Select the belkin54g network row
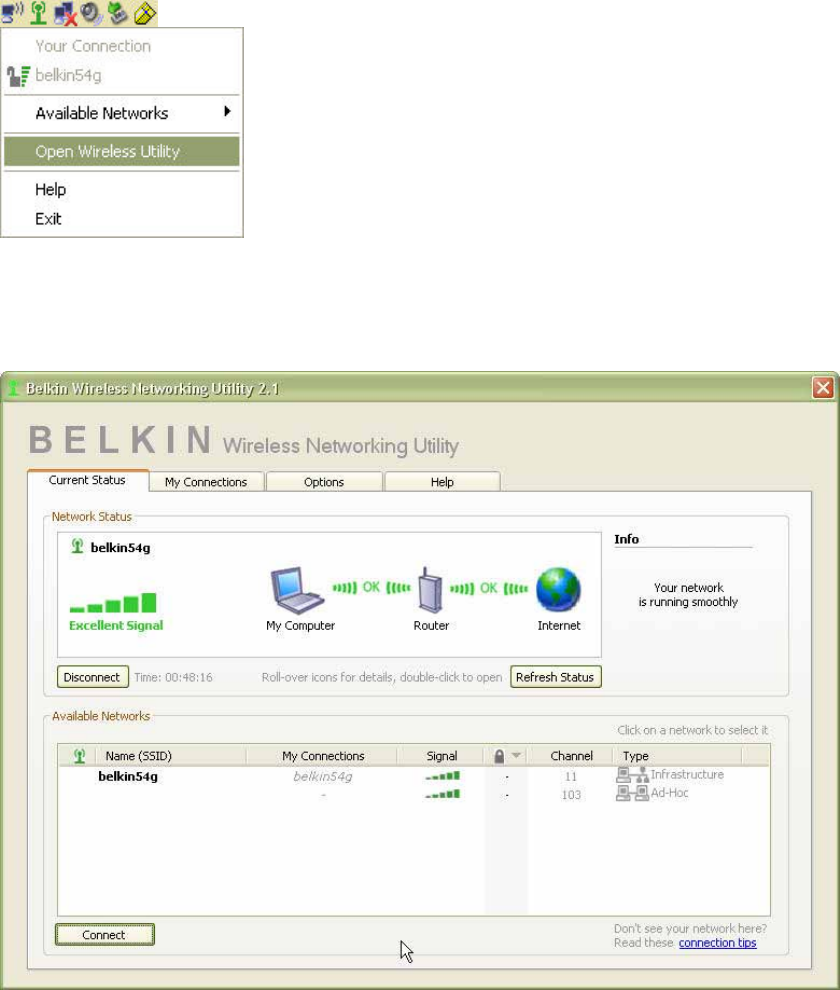The height and width of the screenshot is (990, 840). tap(414, 776)
